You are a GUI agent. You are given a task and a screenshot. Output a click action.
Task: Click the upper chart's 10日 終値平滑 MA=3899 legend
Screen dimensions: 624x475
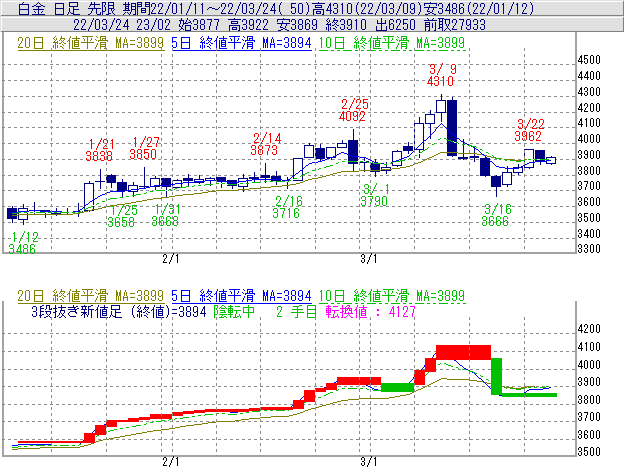(x=392, y=43)
